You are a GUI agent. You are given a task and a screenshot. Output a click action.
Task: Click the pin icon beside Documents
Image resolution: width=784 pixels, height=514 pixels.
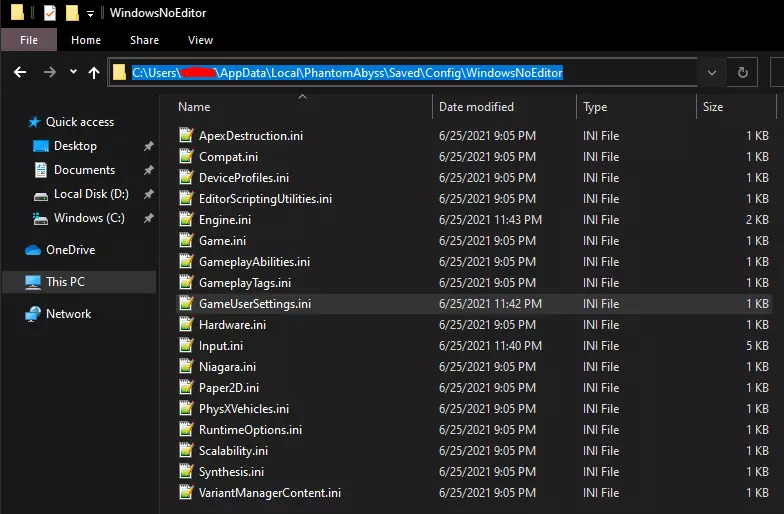[148, 170]
